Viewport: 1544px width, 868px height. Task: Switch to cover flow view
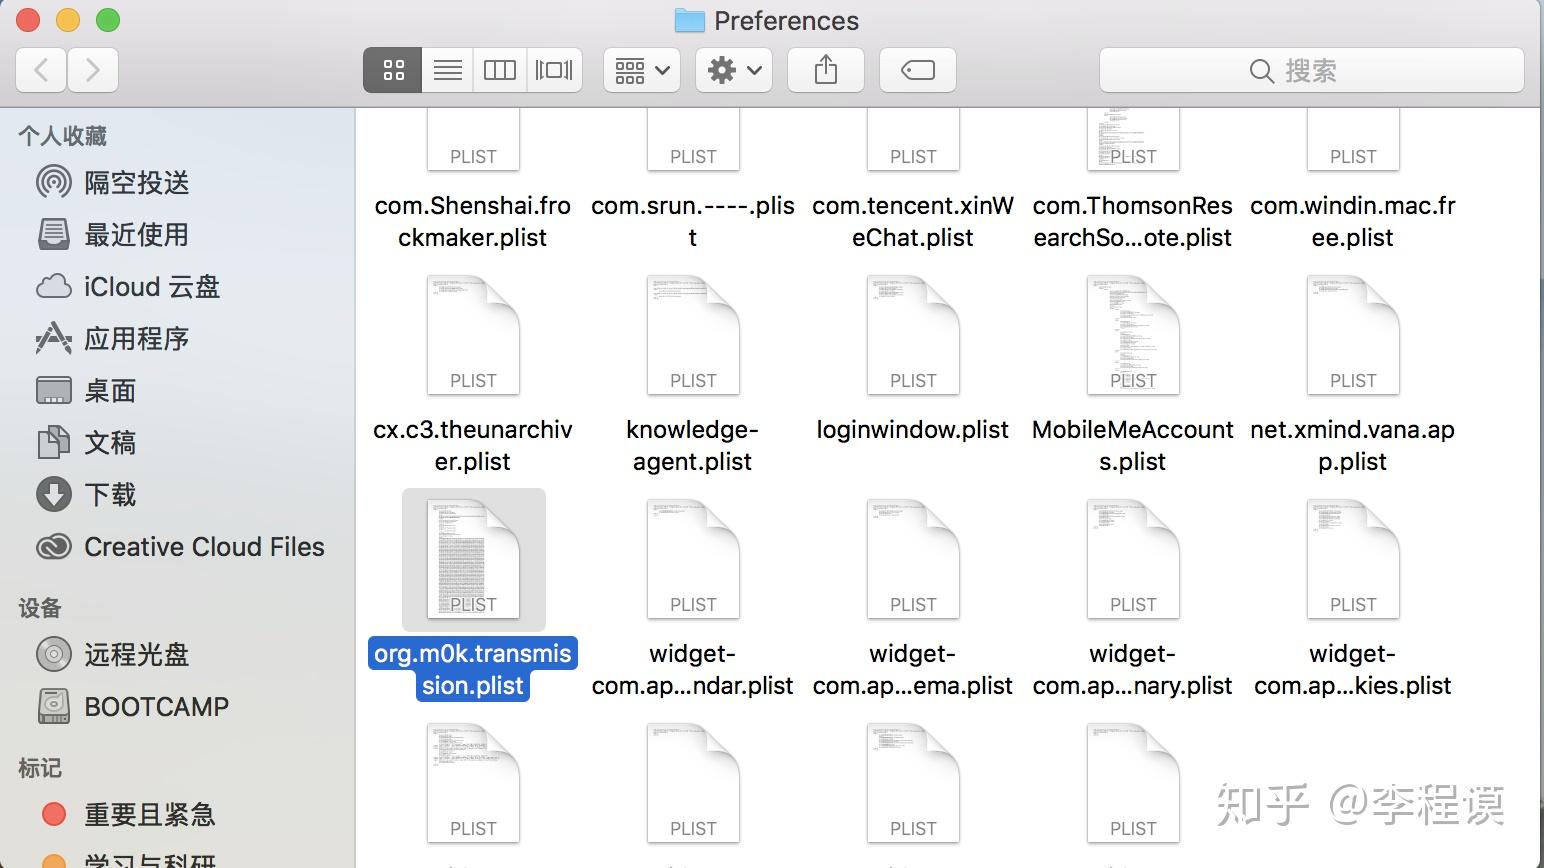(554, 70)
